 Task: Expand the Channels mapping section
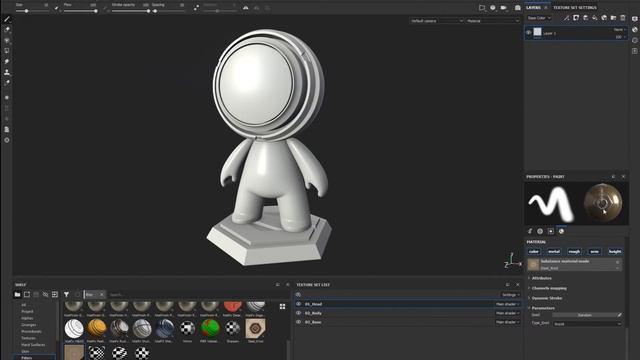pos(549,288)
